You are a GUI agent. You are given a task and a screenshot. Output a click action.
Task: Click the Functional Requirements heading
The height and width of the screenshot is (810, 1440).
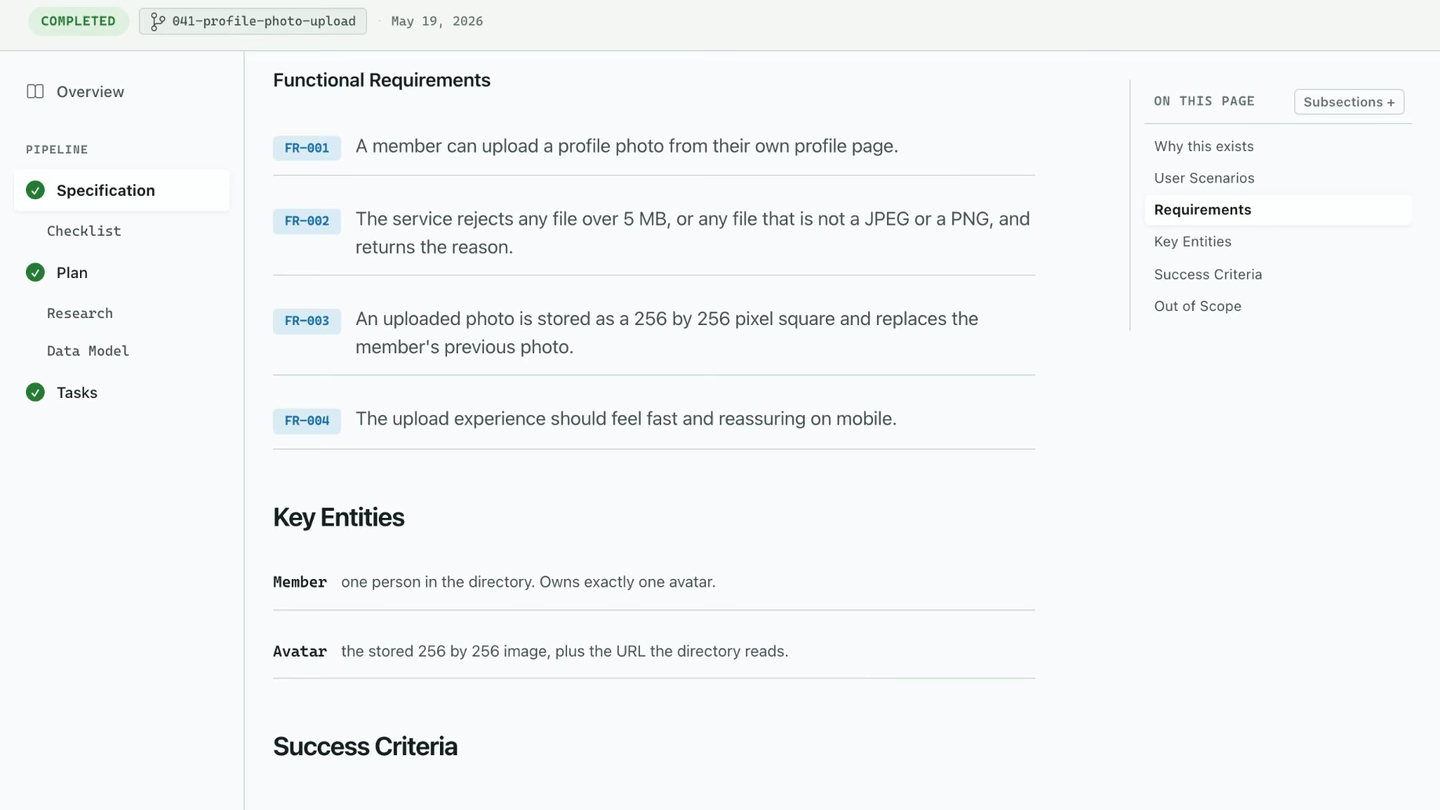(382, 80)
